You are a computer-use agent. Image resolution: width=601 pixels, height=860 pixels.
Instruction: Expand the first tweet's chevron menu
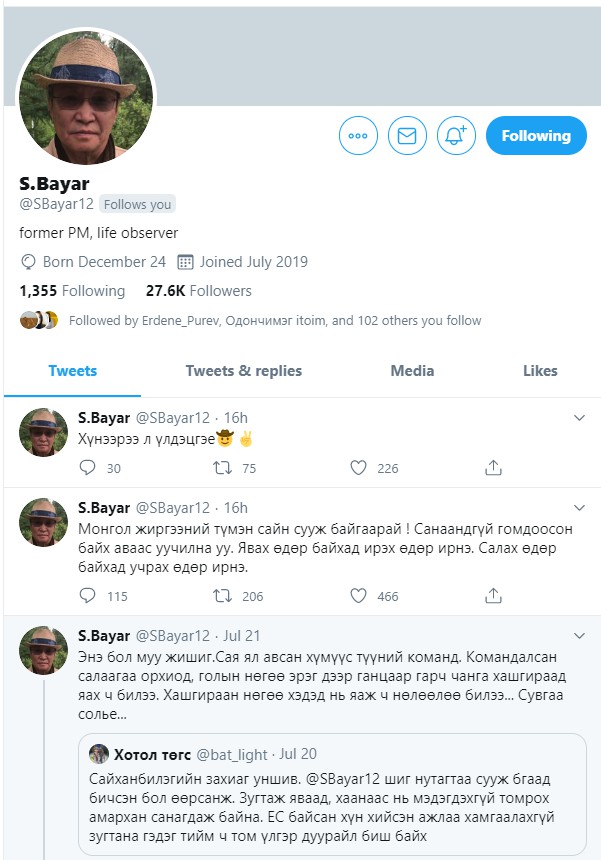coord(579,418)
